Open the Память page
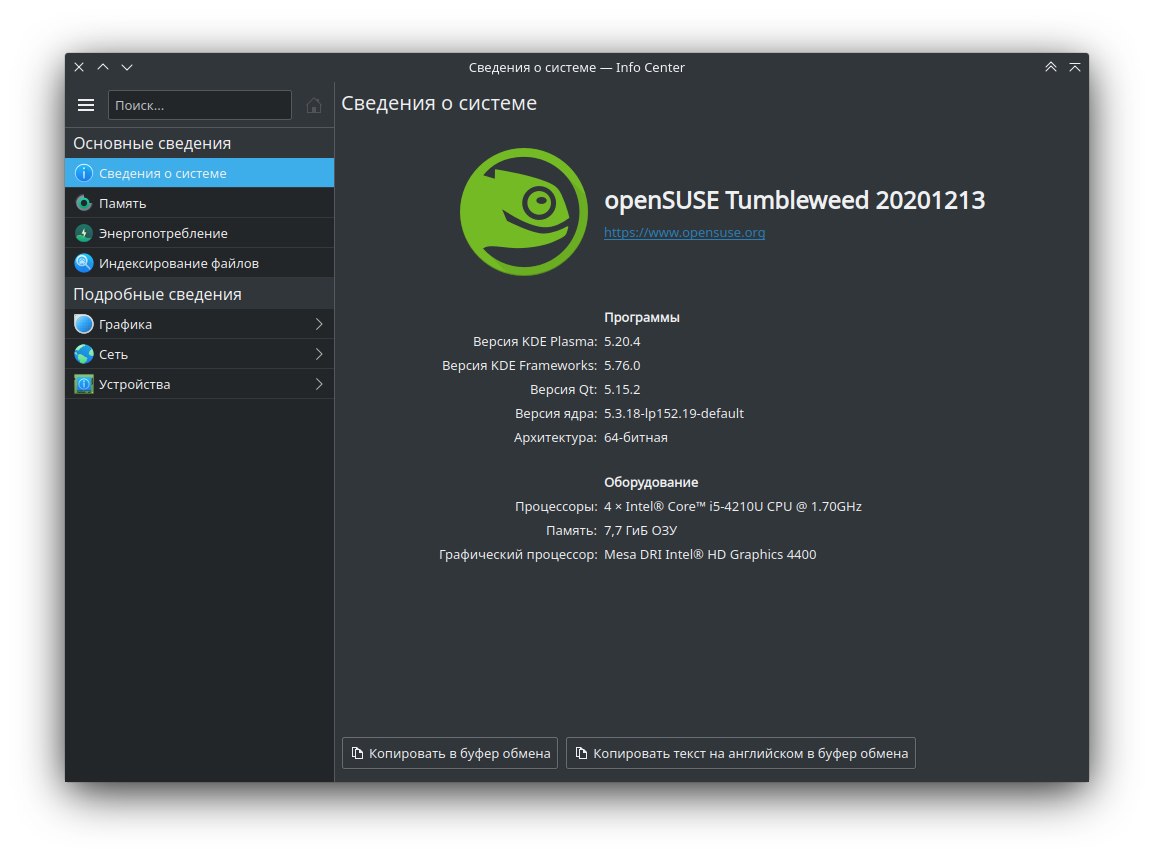 [x=199, y=203]
